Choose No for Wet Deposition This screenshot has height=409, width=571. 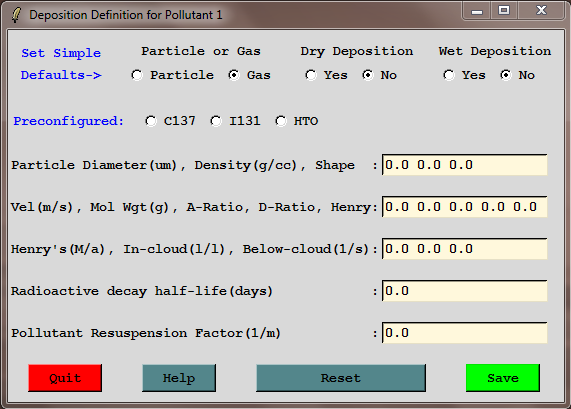click(505, 75)
